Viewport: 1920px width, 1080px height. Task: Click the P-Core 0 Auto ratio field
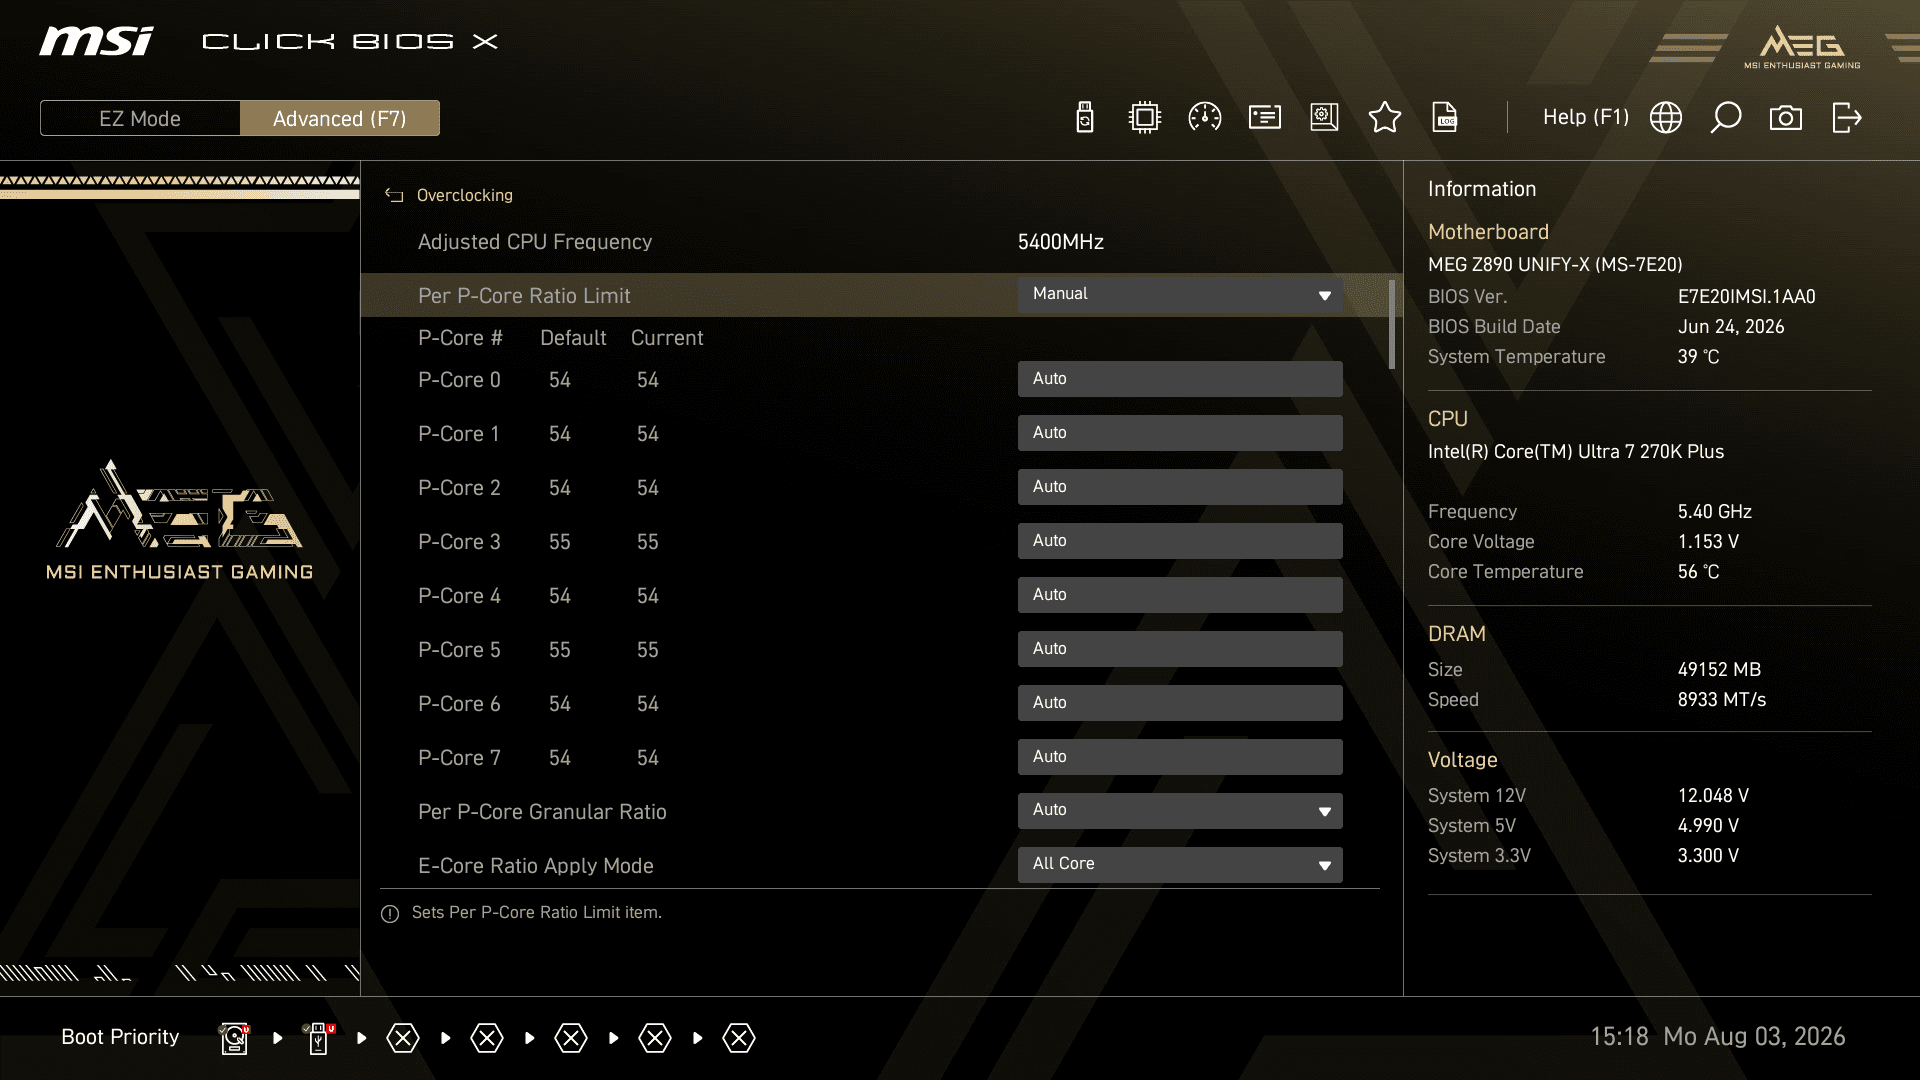1180,379
